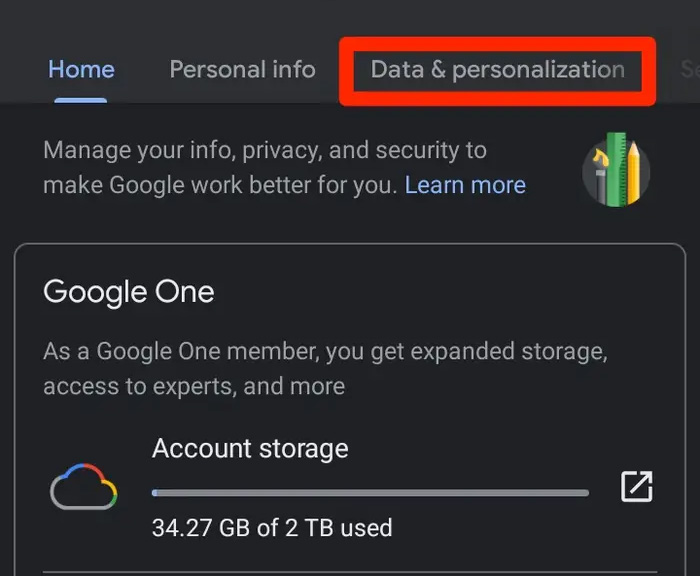Click the Account storage label
Image resolution: width=700 pixels, height=576 pixels.
250,448
